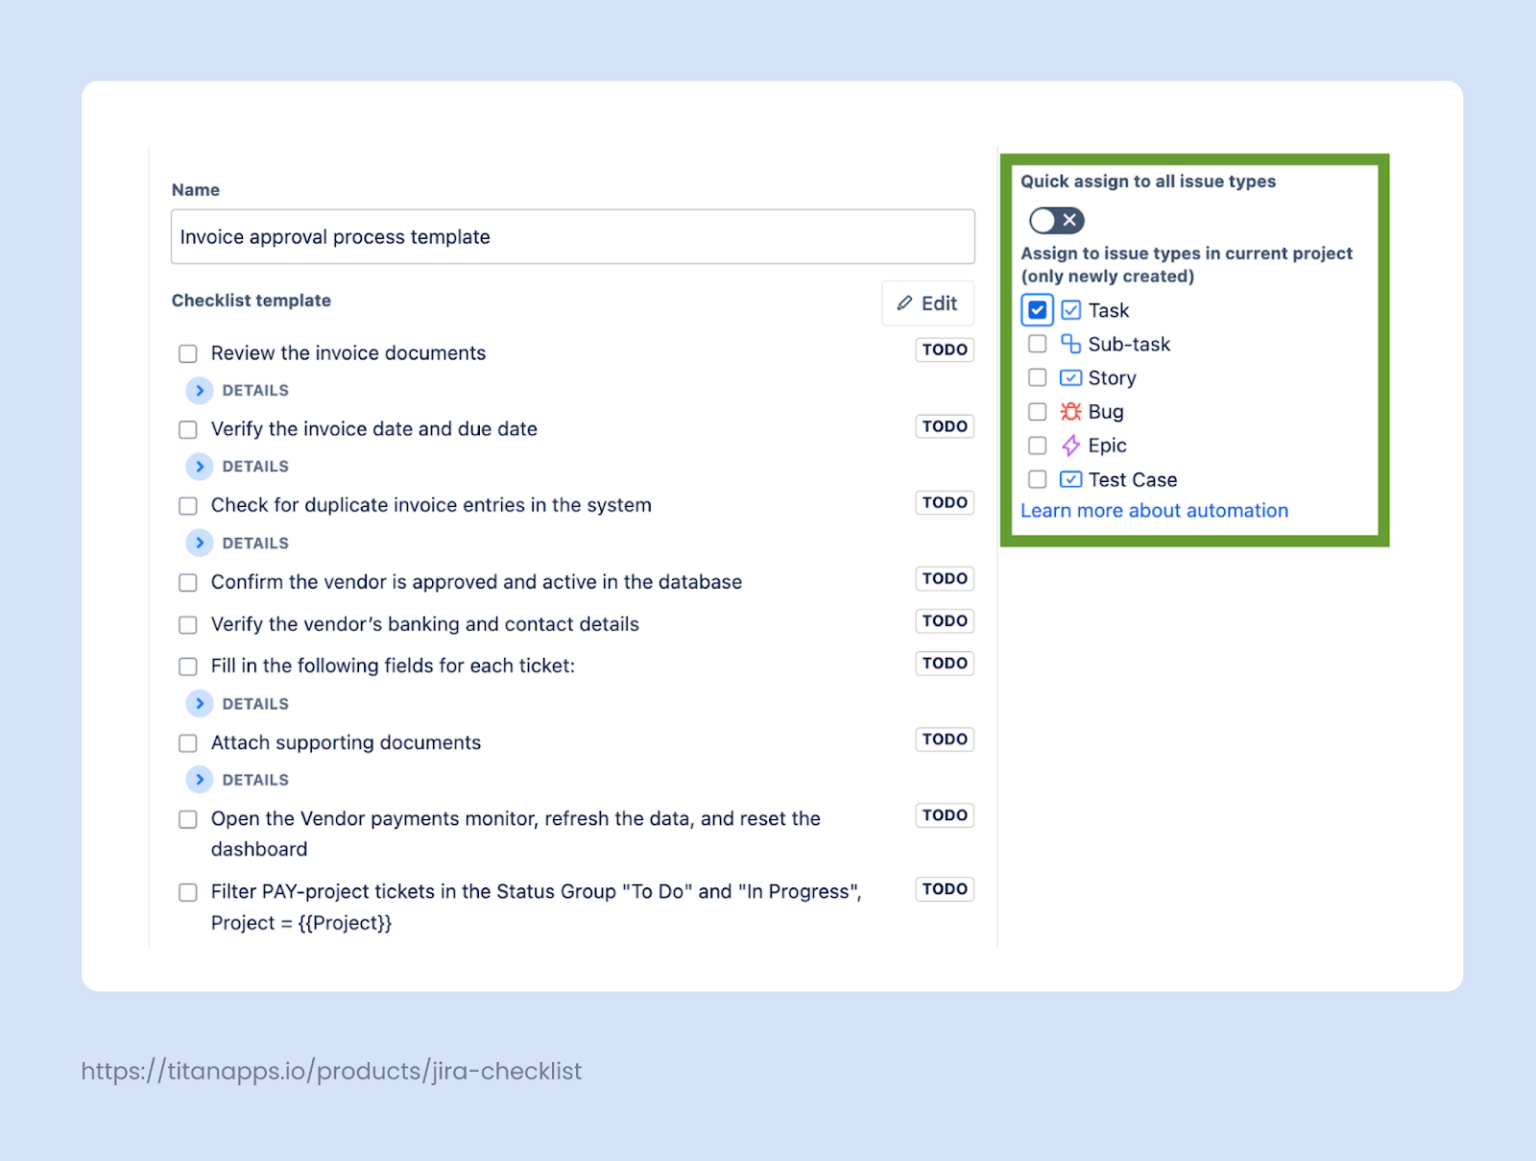Click the template Name input field
Viewport: 1536px width, 1161px height.
point(573,237)
